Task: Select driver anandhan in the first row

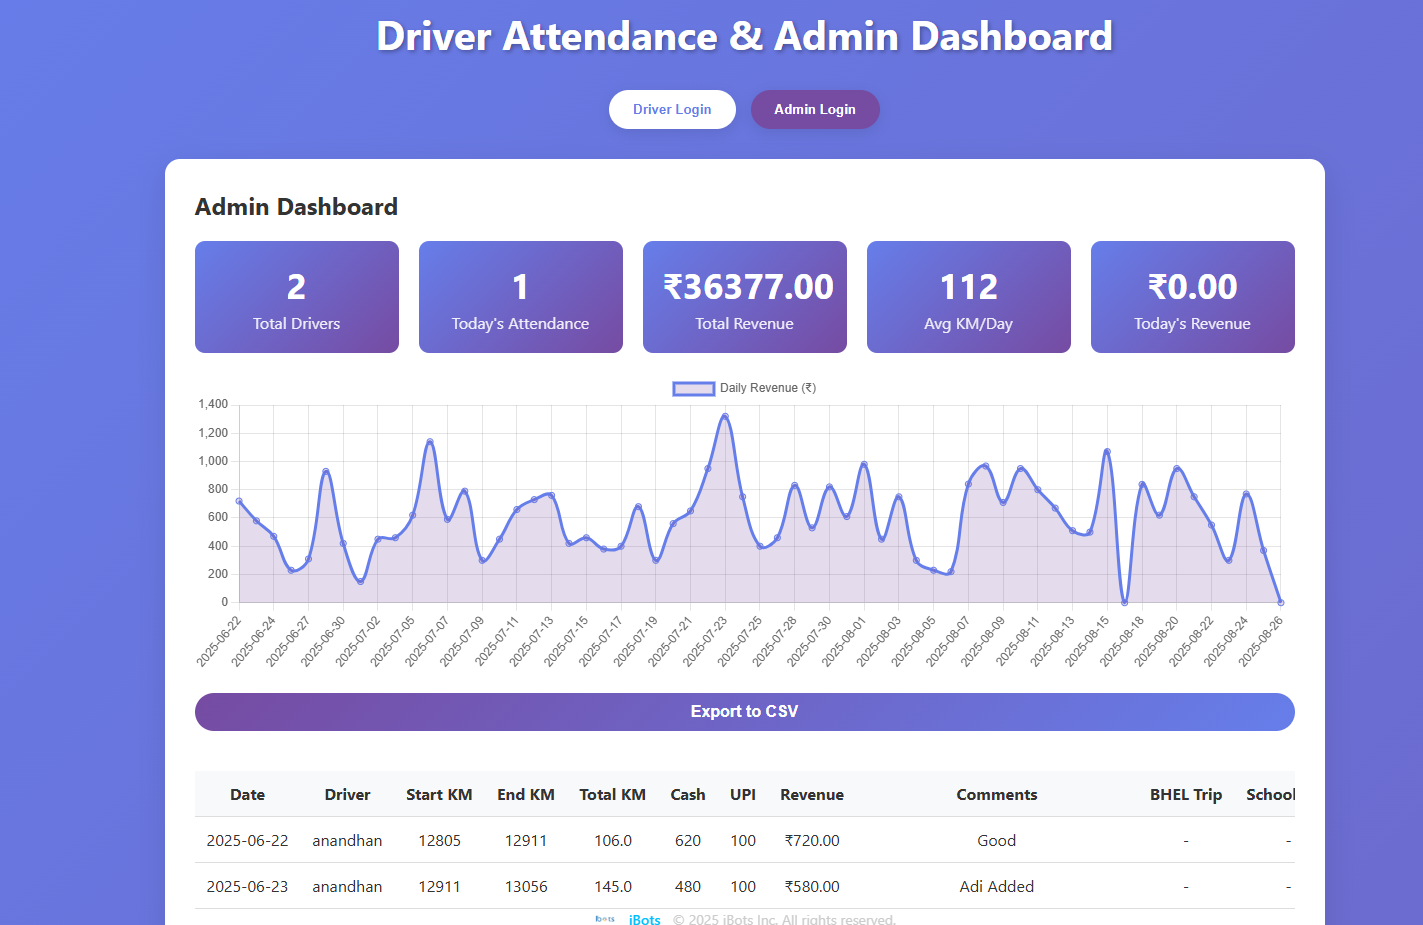Action: pos(347,841)
